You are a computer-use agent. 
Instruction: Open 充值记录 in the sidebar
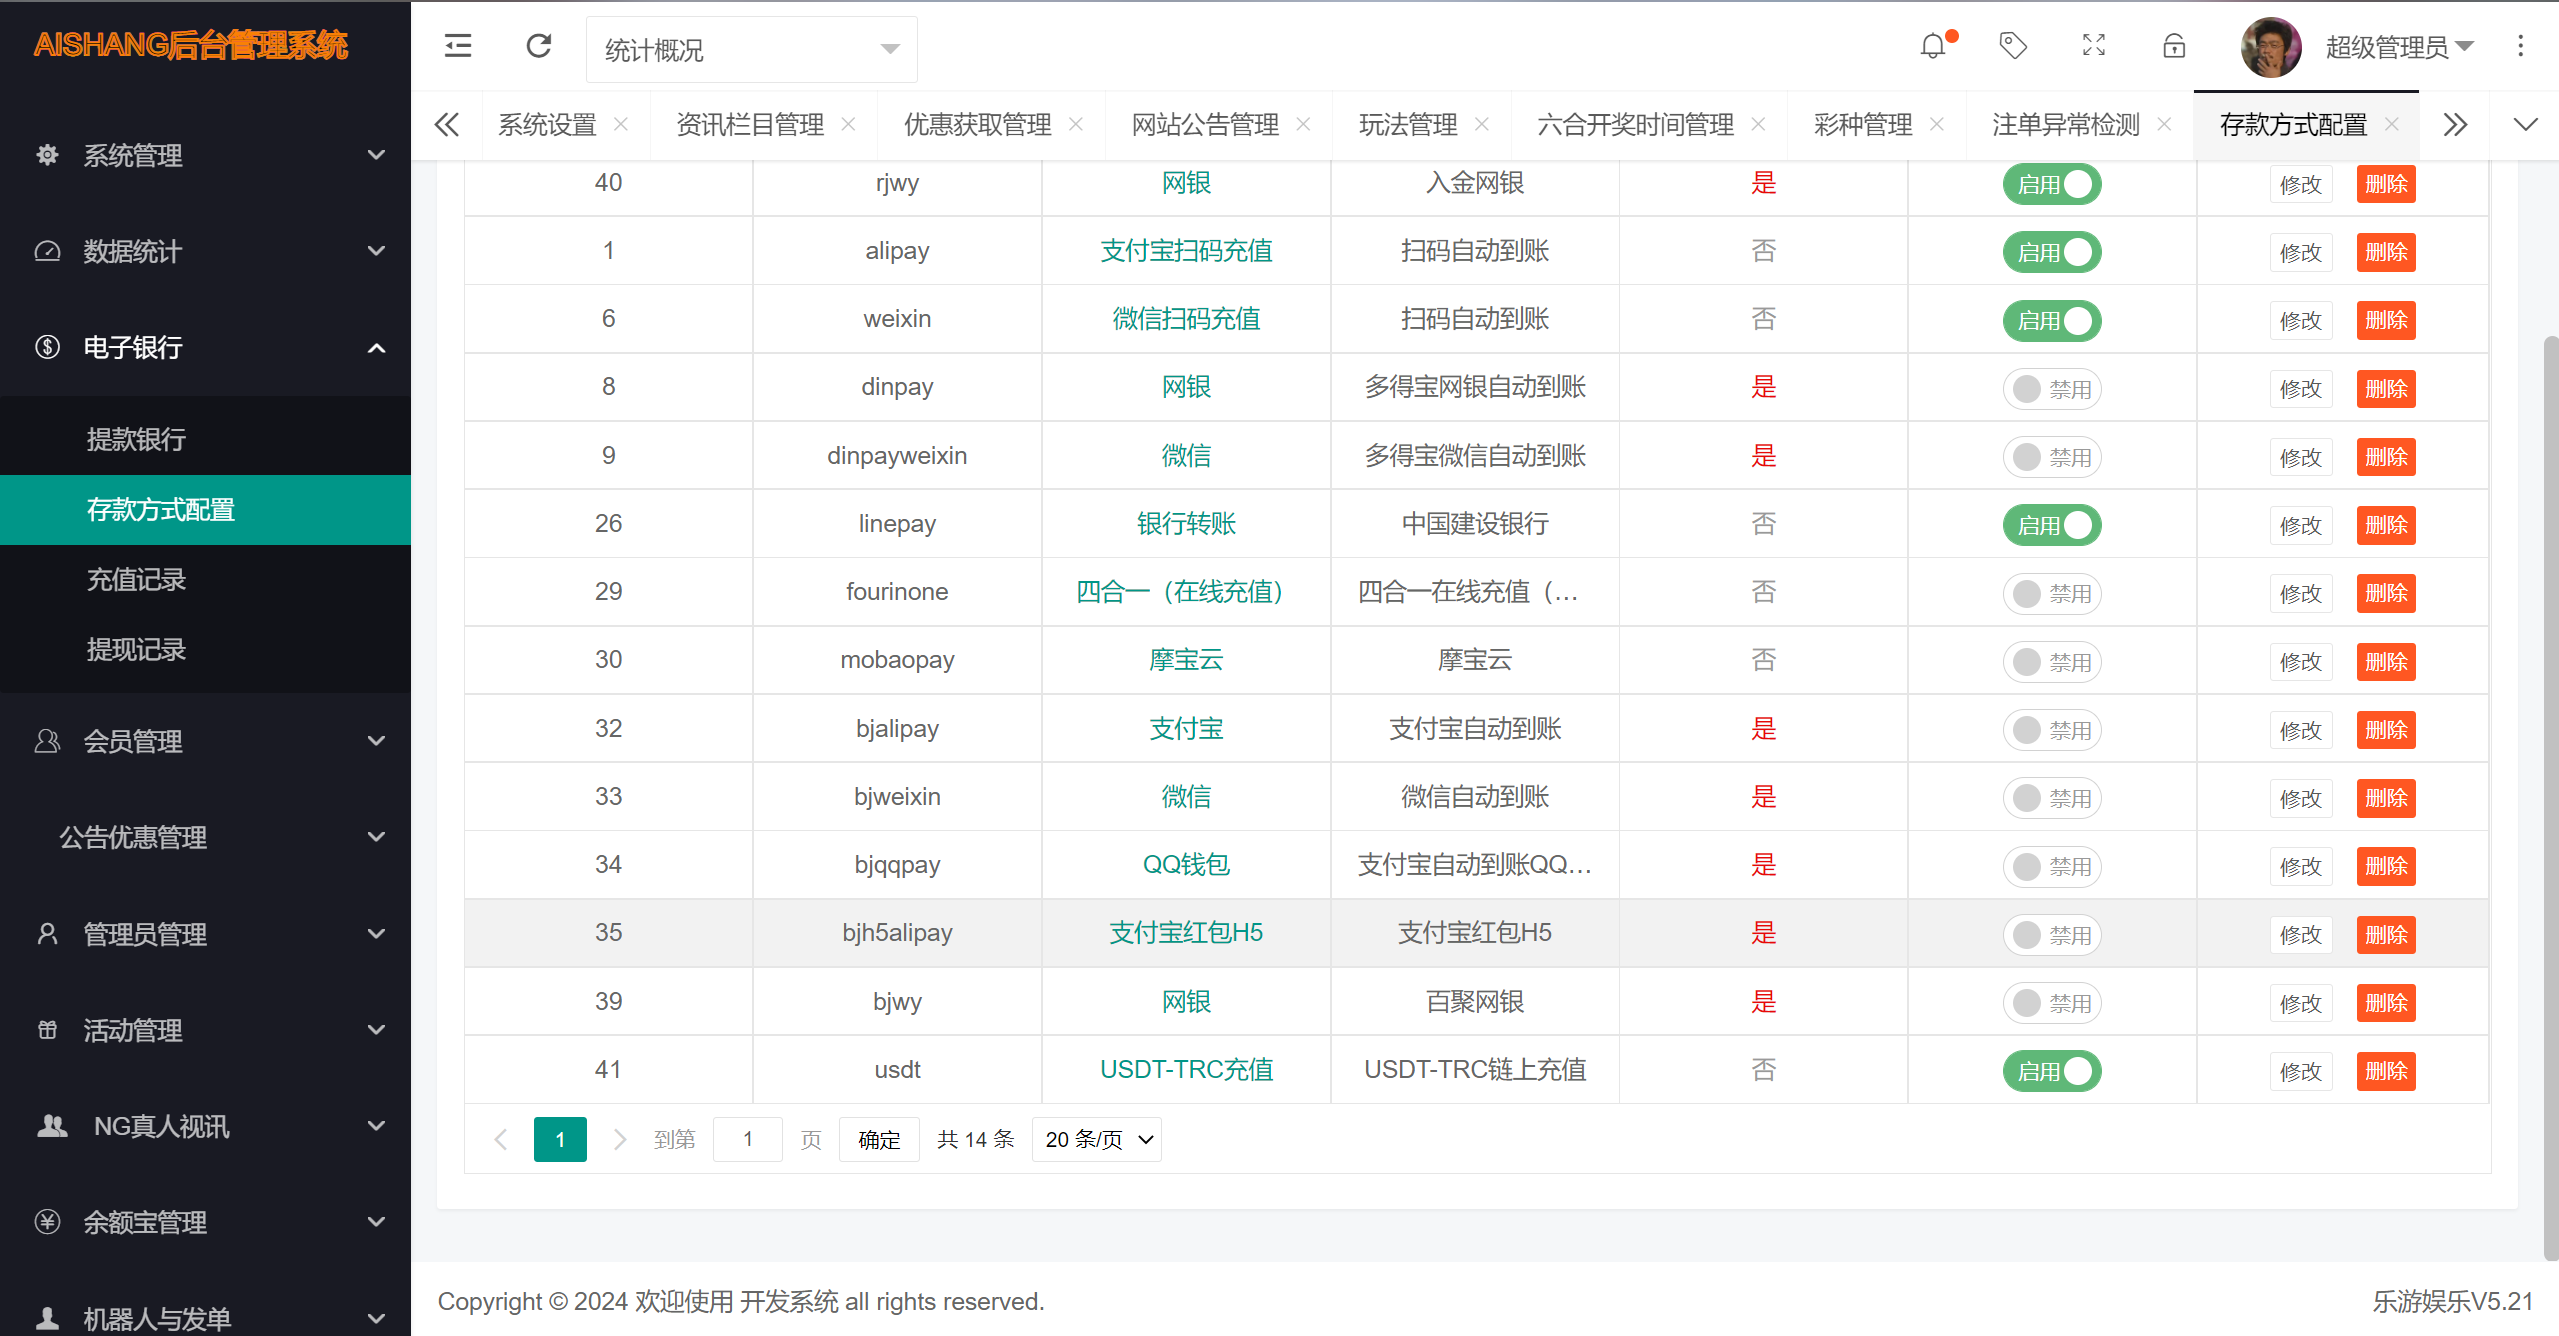(136, 580)
